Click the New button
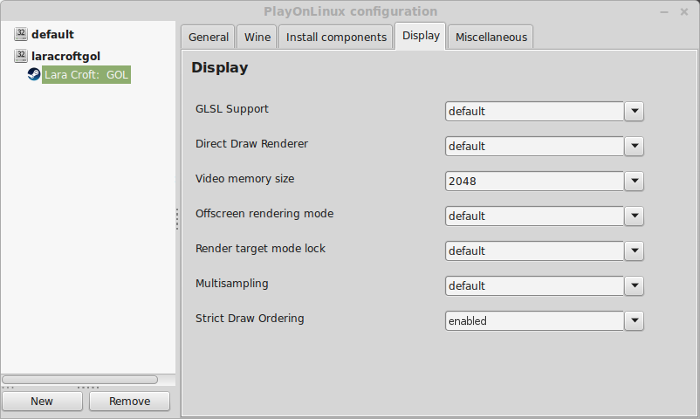Screen dimensions: 700x419 42,401
